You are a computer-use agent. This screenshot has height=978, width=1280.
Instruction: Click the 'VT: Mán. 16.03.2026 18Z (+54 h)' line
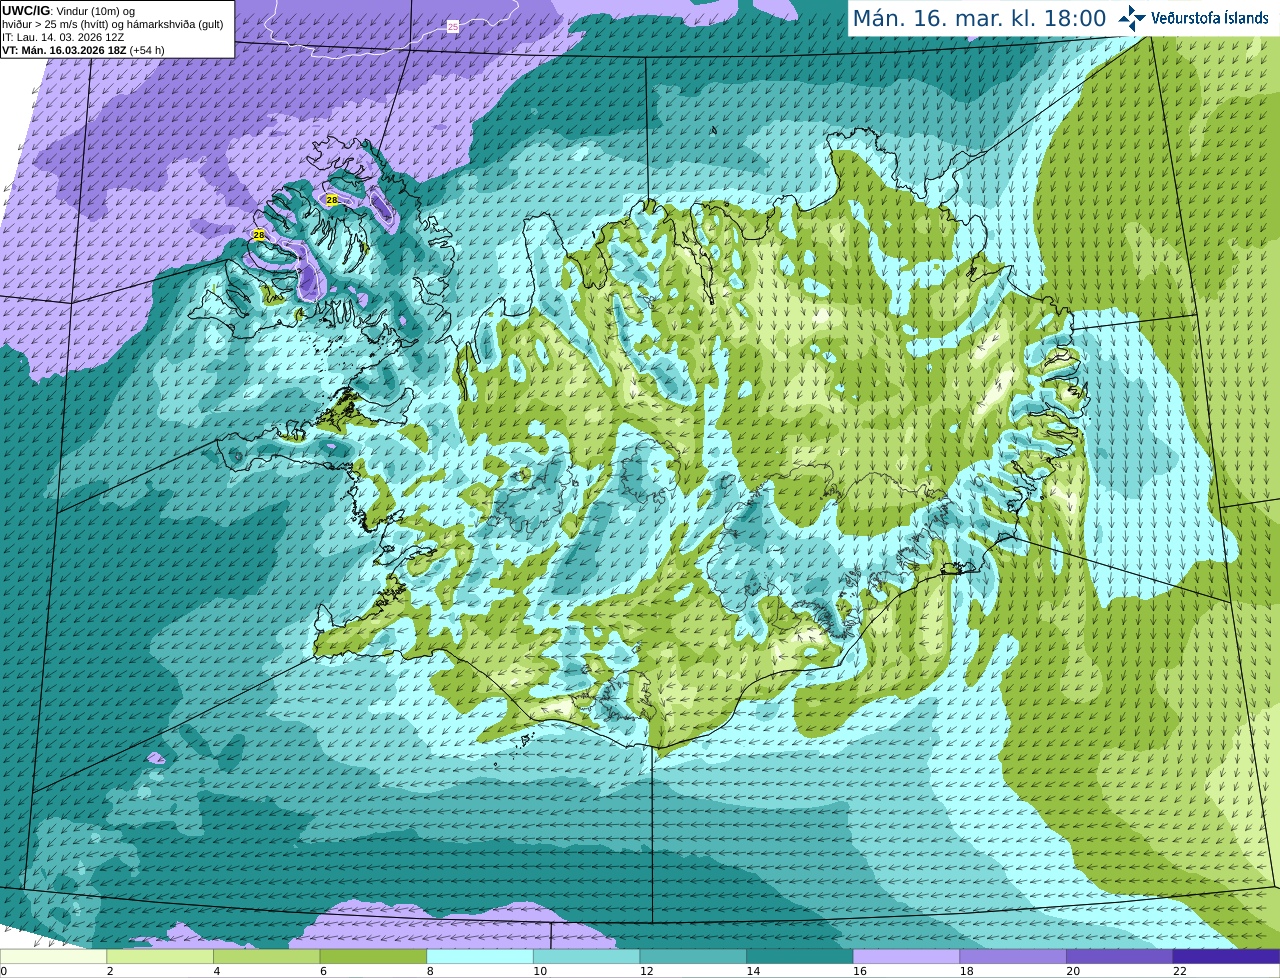84,50
